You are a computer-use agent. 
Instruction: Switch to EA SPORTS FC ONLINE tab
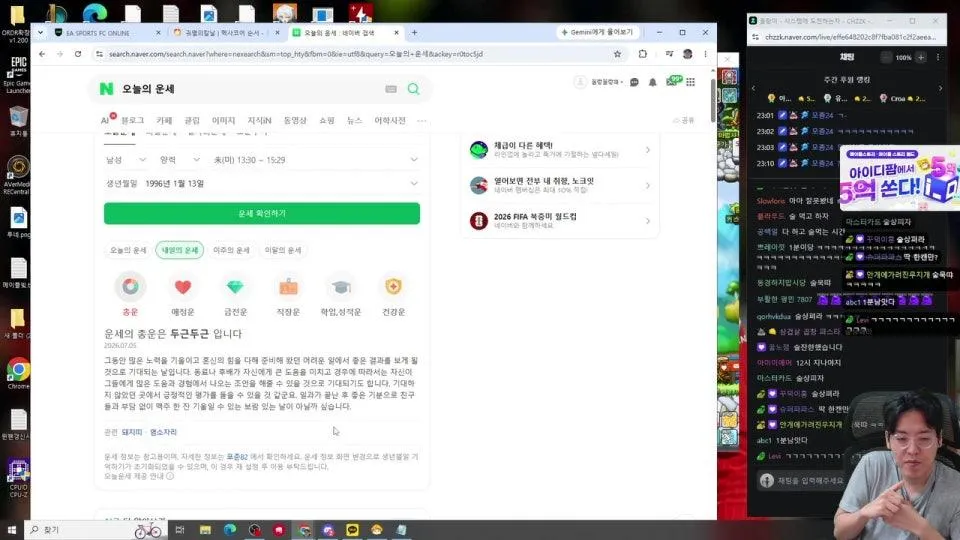108,33
